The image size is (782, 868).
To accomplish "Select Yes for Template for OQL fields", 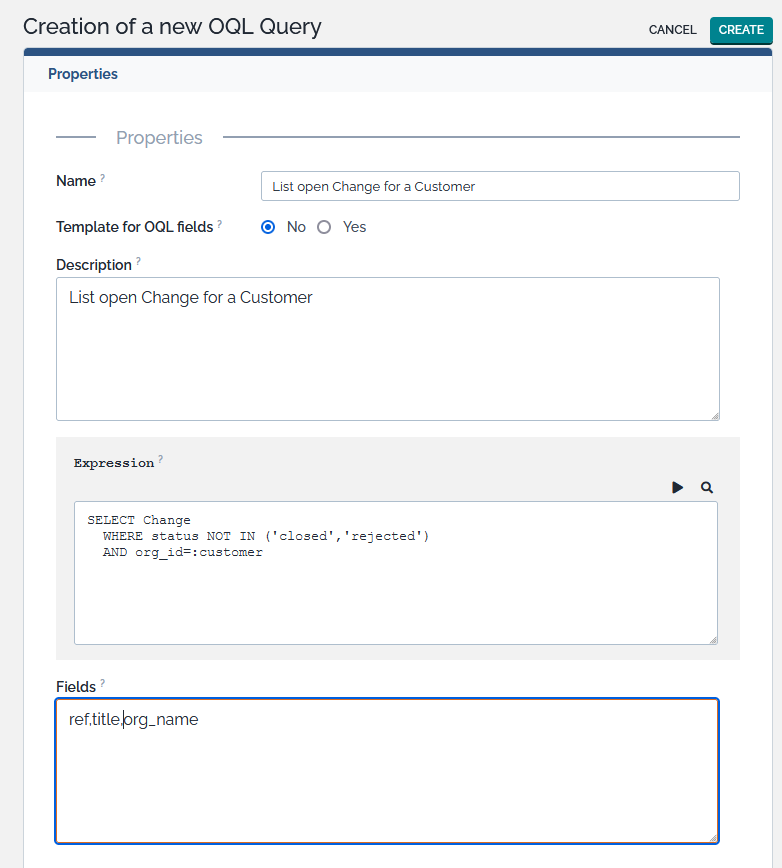I will pyautogui.click(x=324, y=227).
